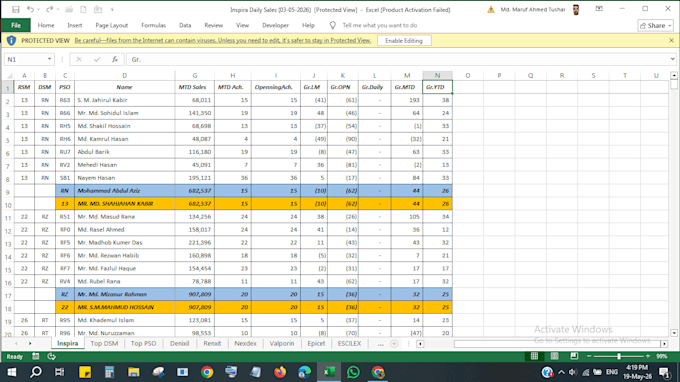This screenshot has width=680, height=382.
Task: Click the zoom slider handle
Action: [619, 356]
